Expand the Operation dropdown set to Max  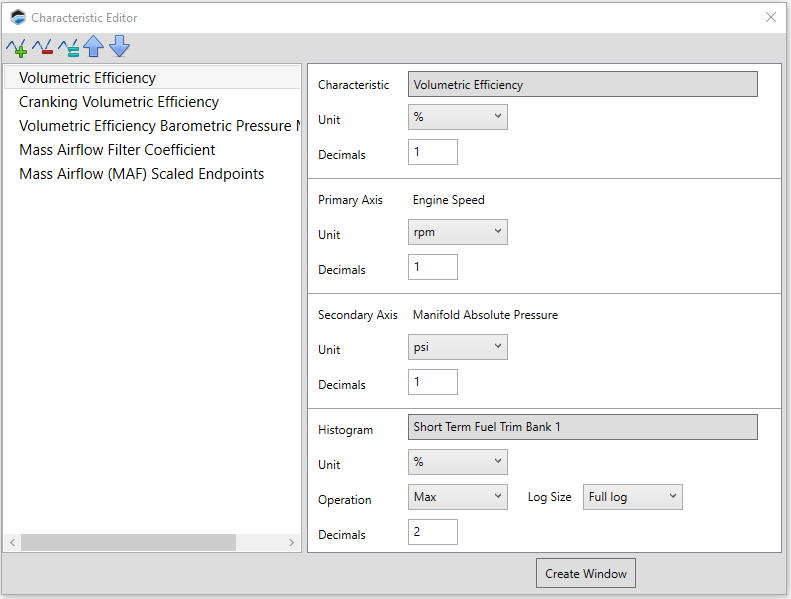point(458,497)
